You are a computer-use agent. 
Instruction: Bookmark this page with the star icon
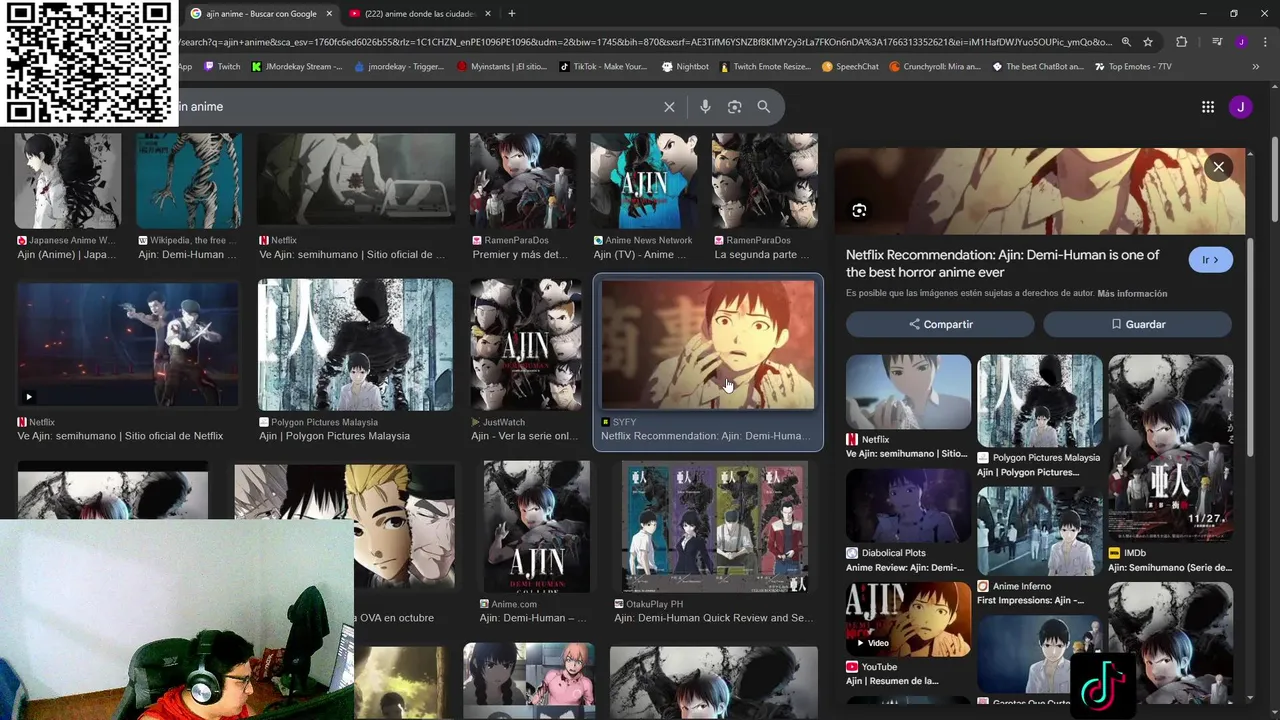(x=1148, y=42)
